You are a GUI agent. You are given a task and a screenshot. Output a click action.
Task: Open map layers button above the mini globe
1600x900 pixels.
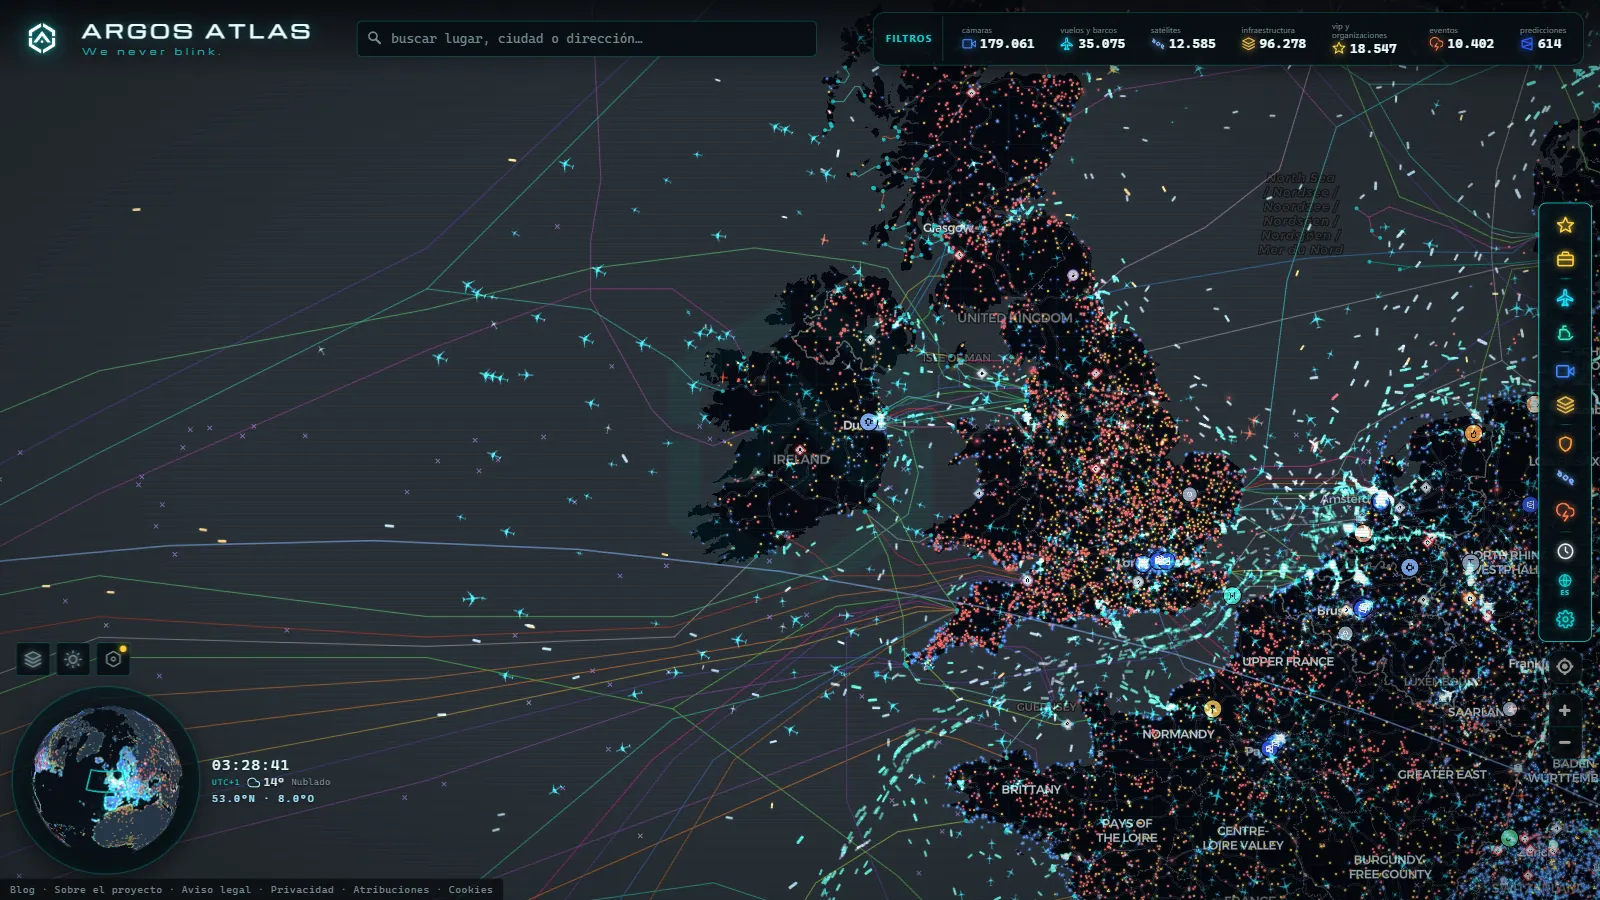pos(33,659)
